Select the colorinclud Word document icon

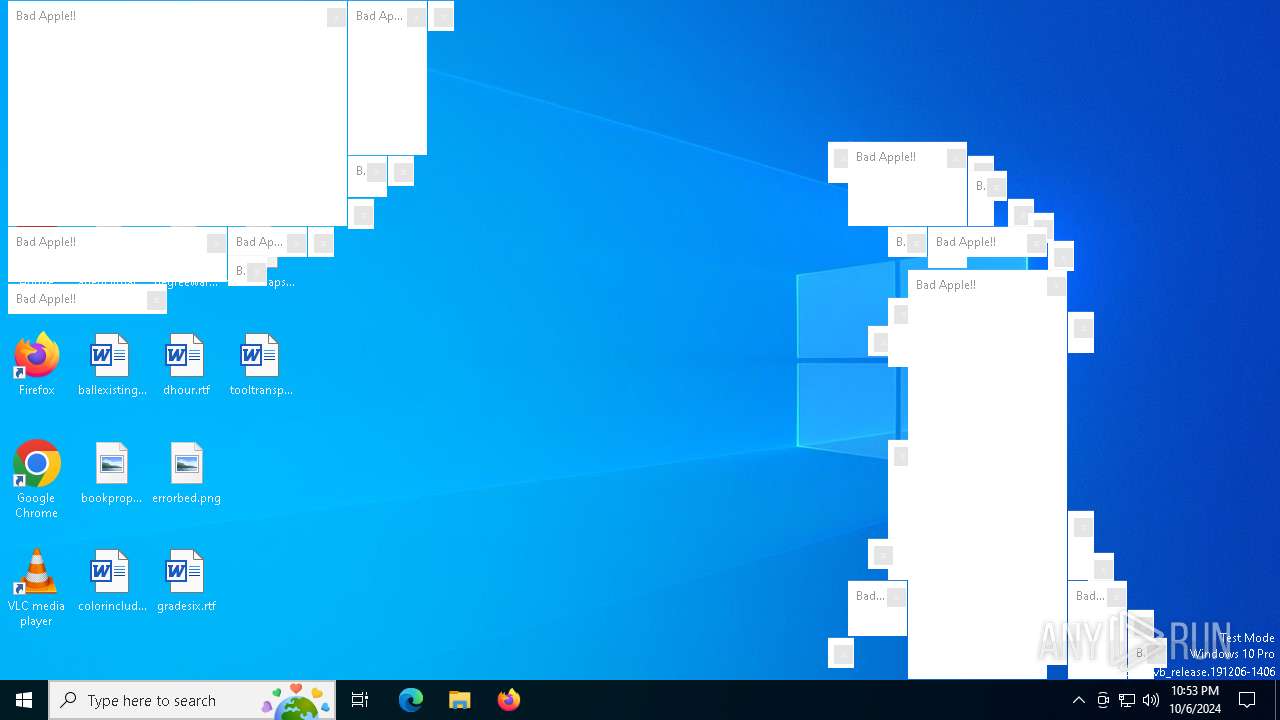point(111,581)
